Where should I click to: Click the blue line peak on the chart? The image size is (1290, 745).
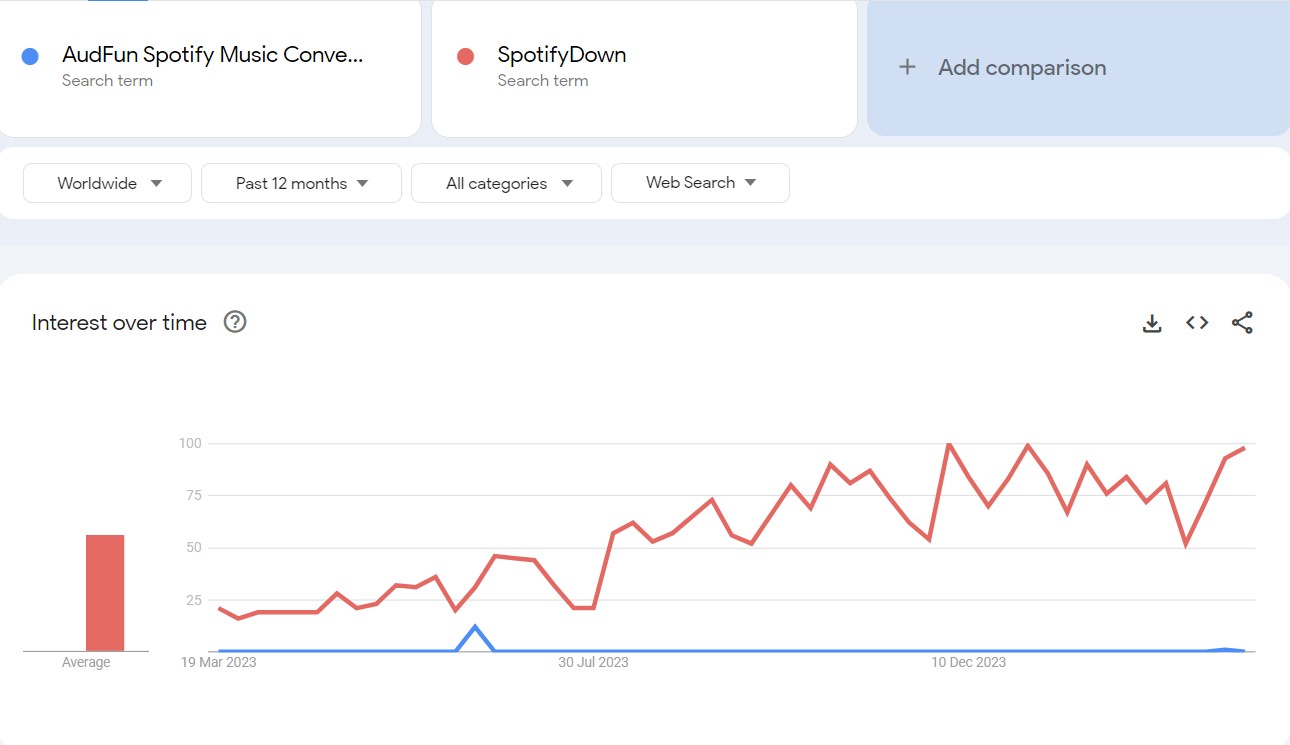[x=475, y=627]
